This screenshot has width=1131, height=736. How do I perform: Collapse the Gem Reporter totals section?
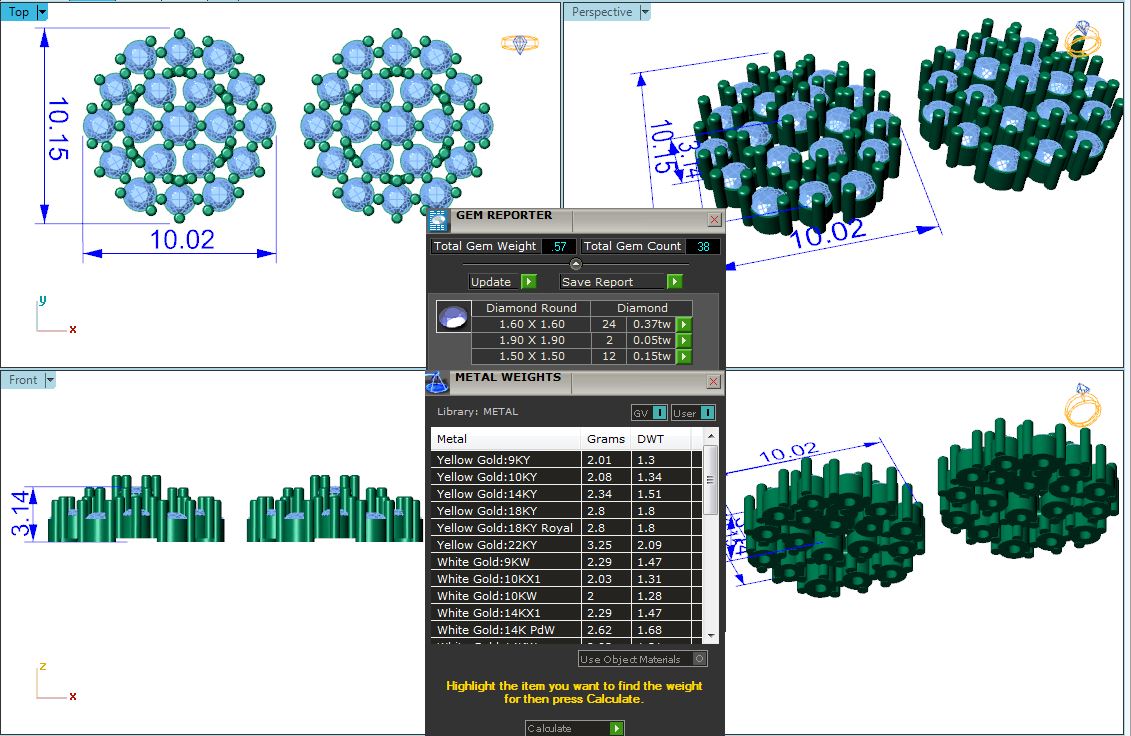coord(575,263)
